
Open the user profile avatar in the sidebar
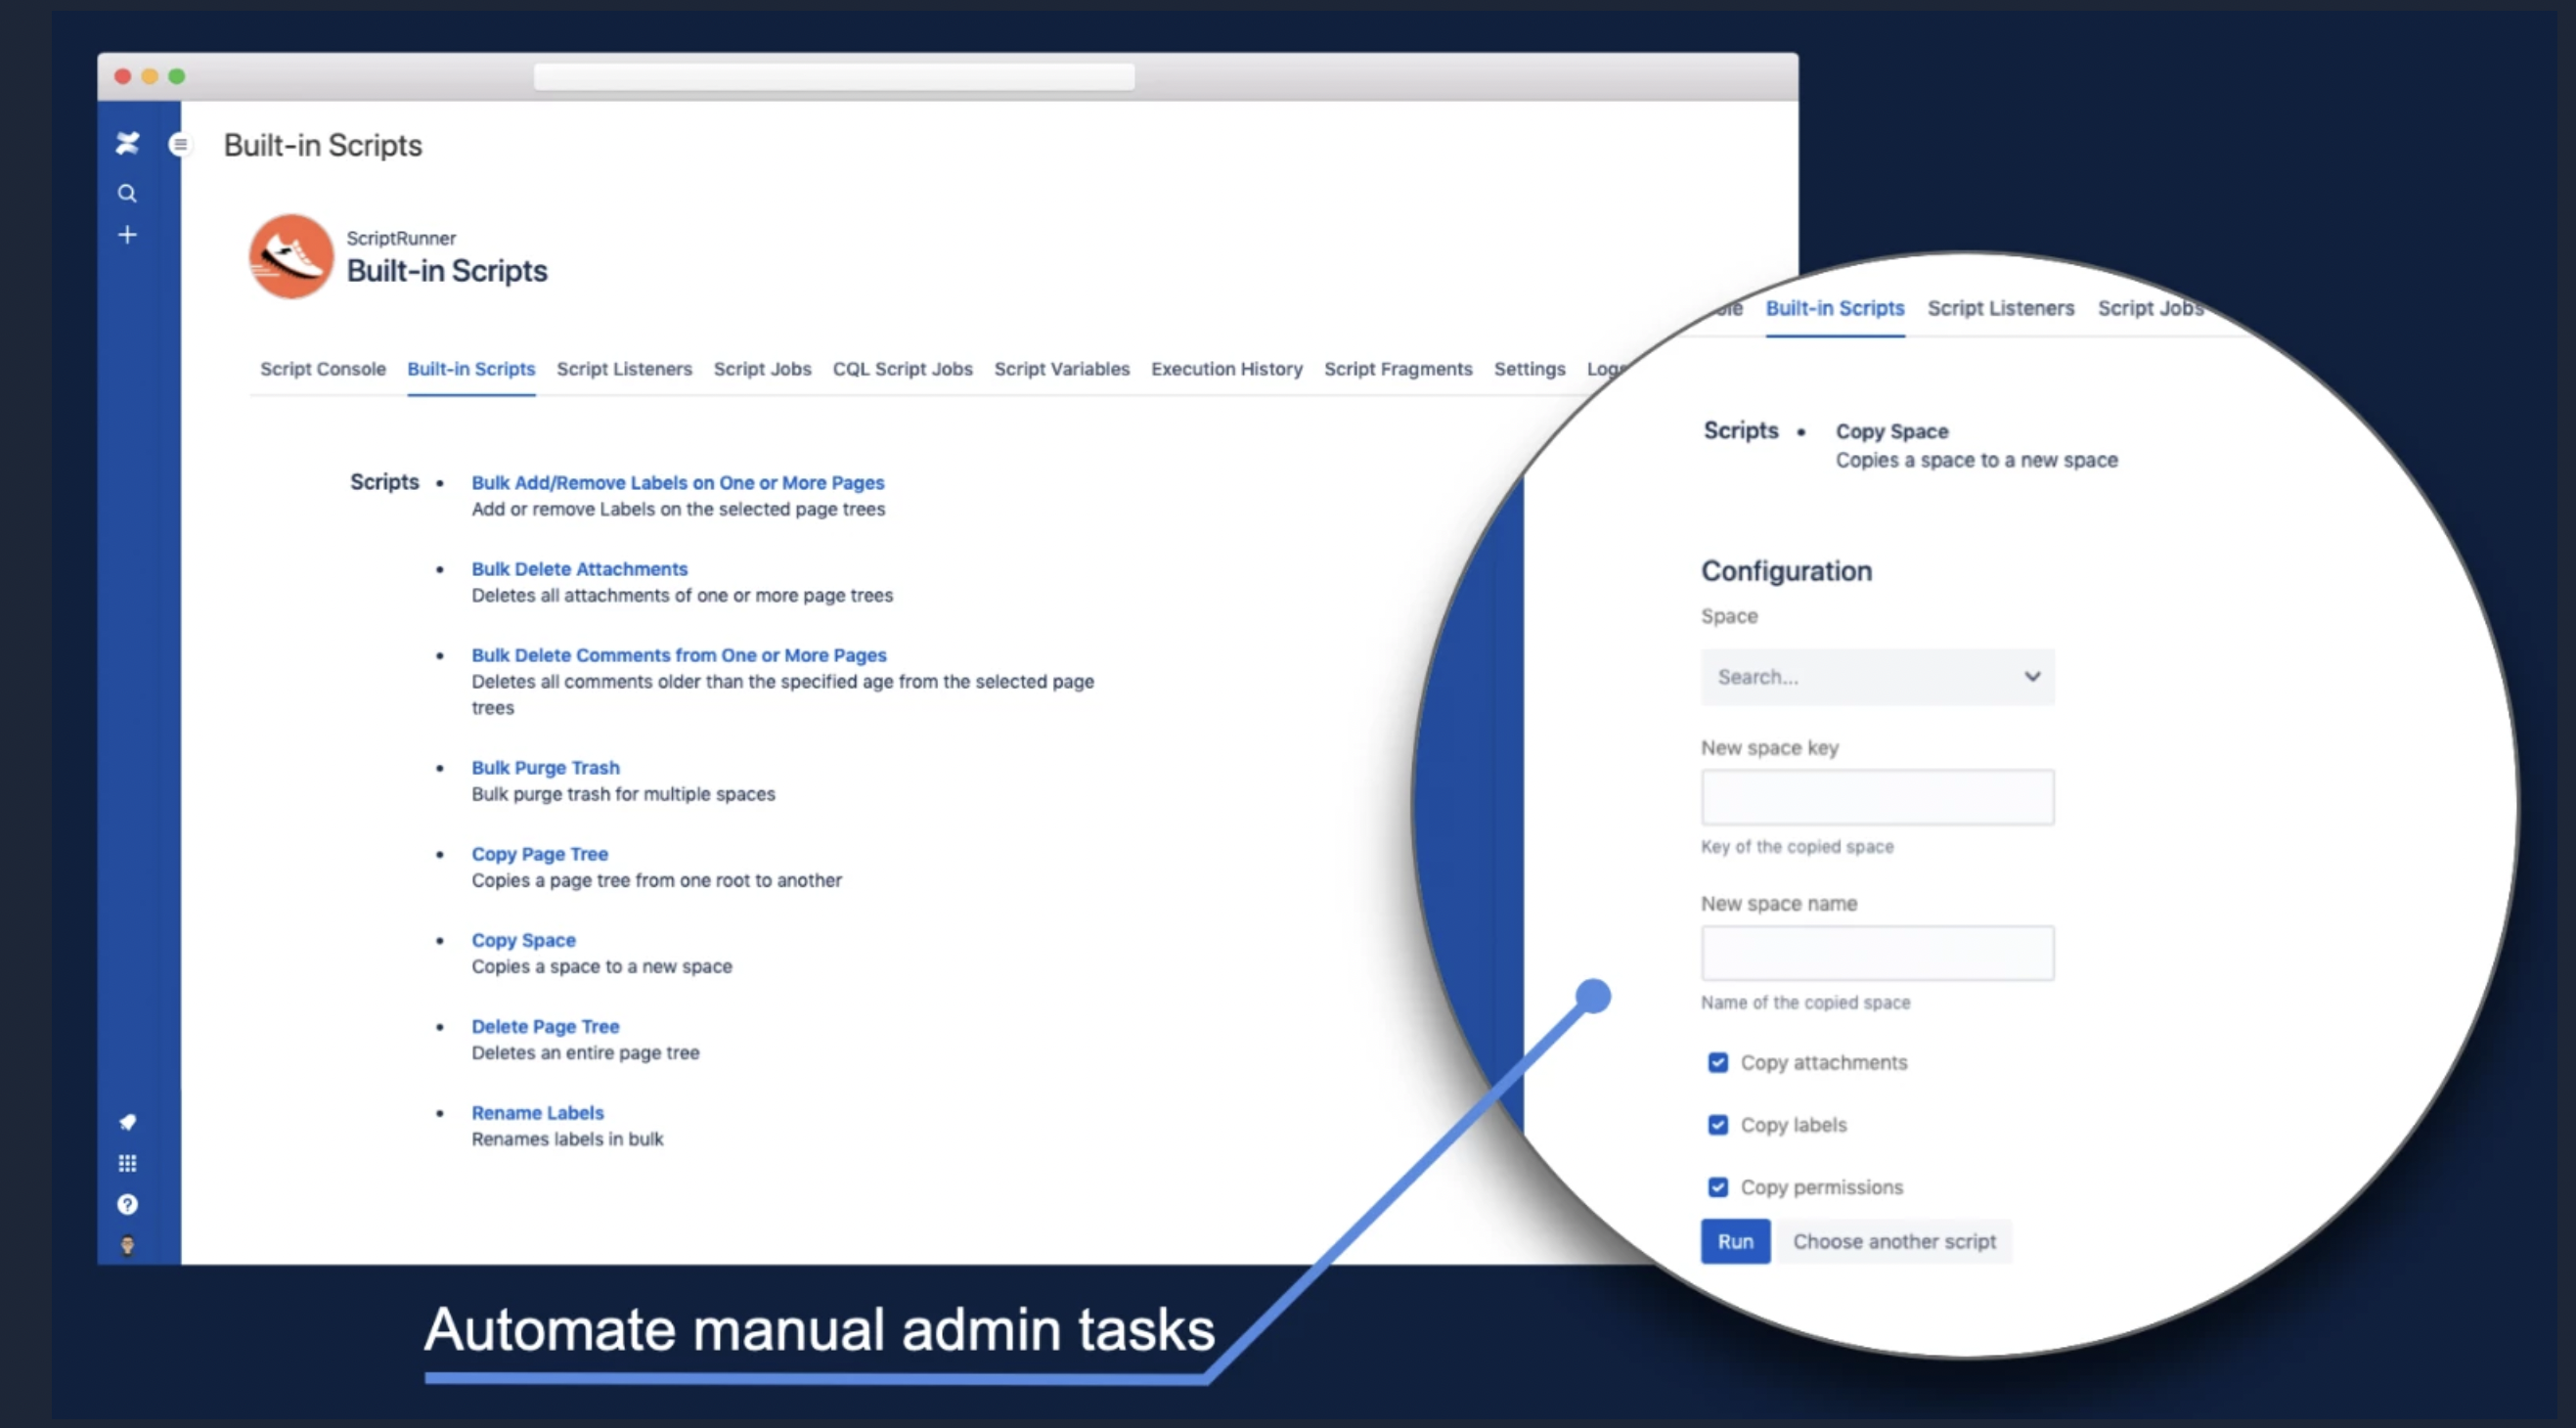pyautogui.click(x=127, y=1245)
